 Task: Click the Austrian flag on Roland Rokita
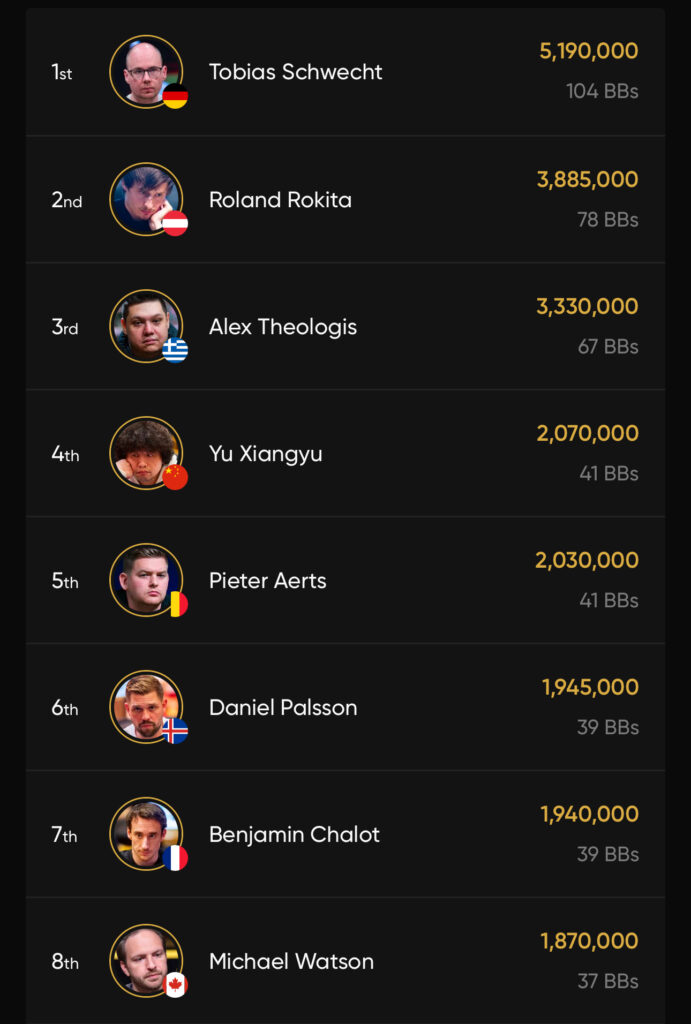176,224
